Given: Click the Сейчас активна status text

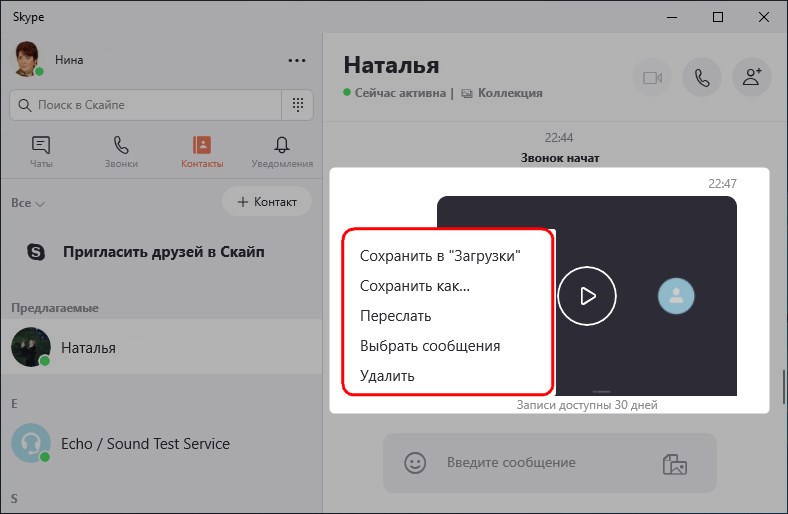Looking at the screenshot, I should (400, 93).
